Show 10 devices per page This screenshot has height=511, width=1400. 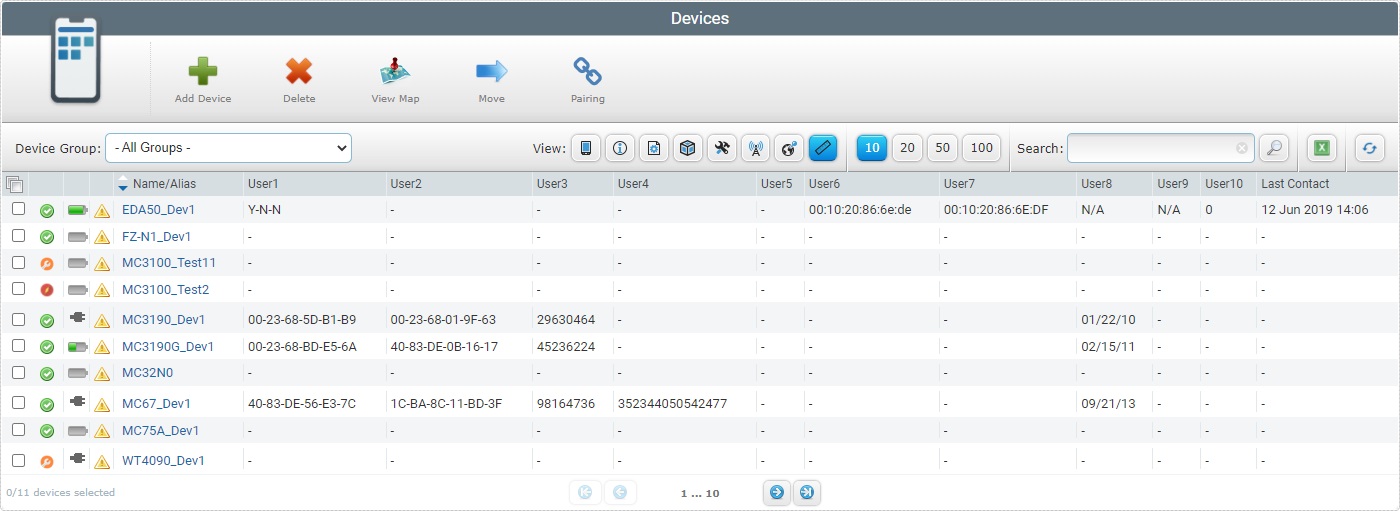(x=872, y=148)
